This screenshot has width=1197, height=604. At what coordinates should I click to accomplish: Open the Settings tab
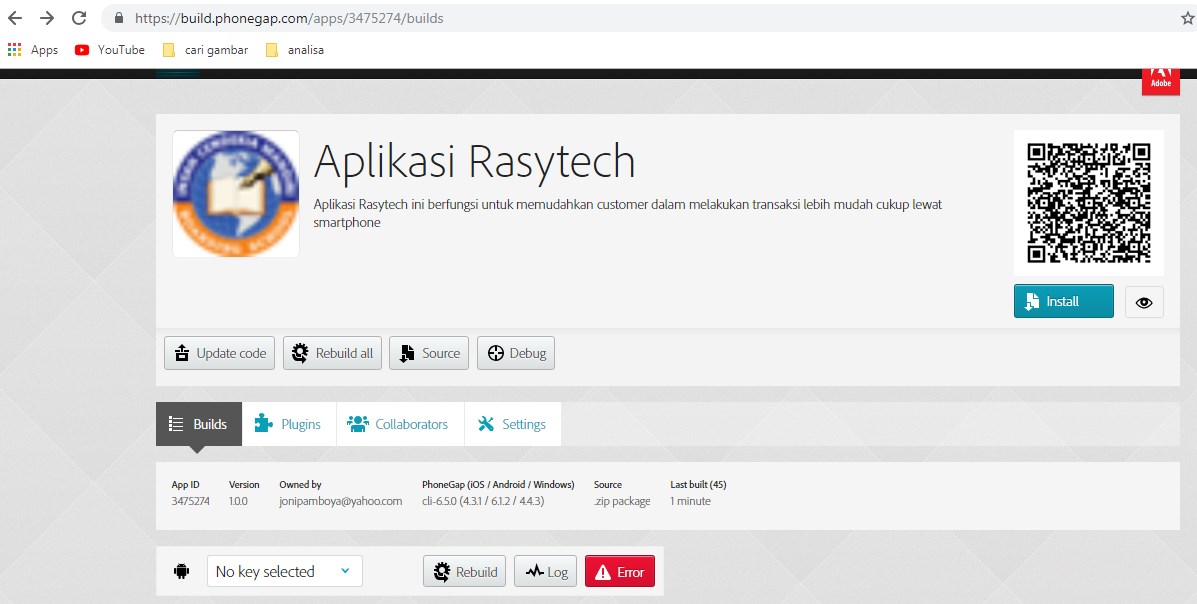pyautogui.click(x=512, y=424)
